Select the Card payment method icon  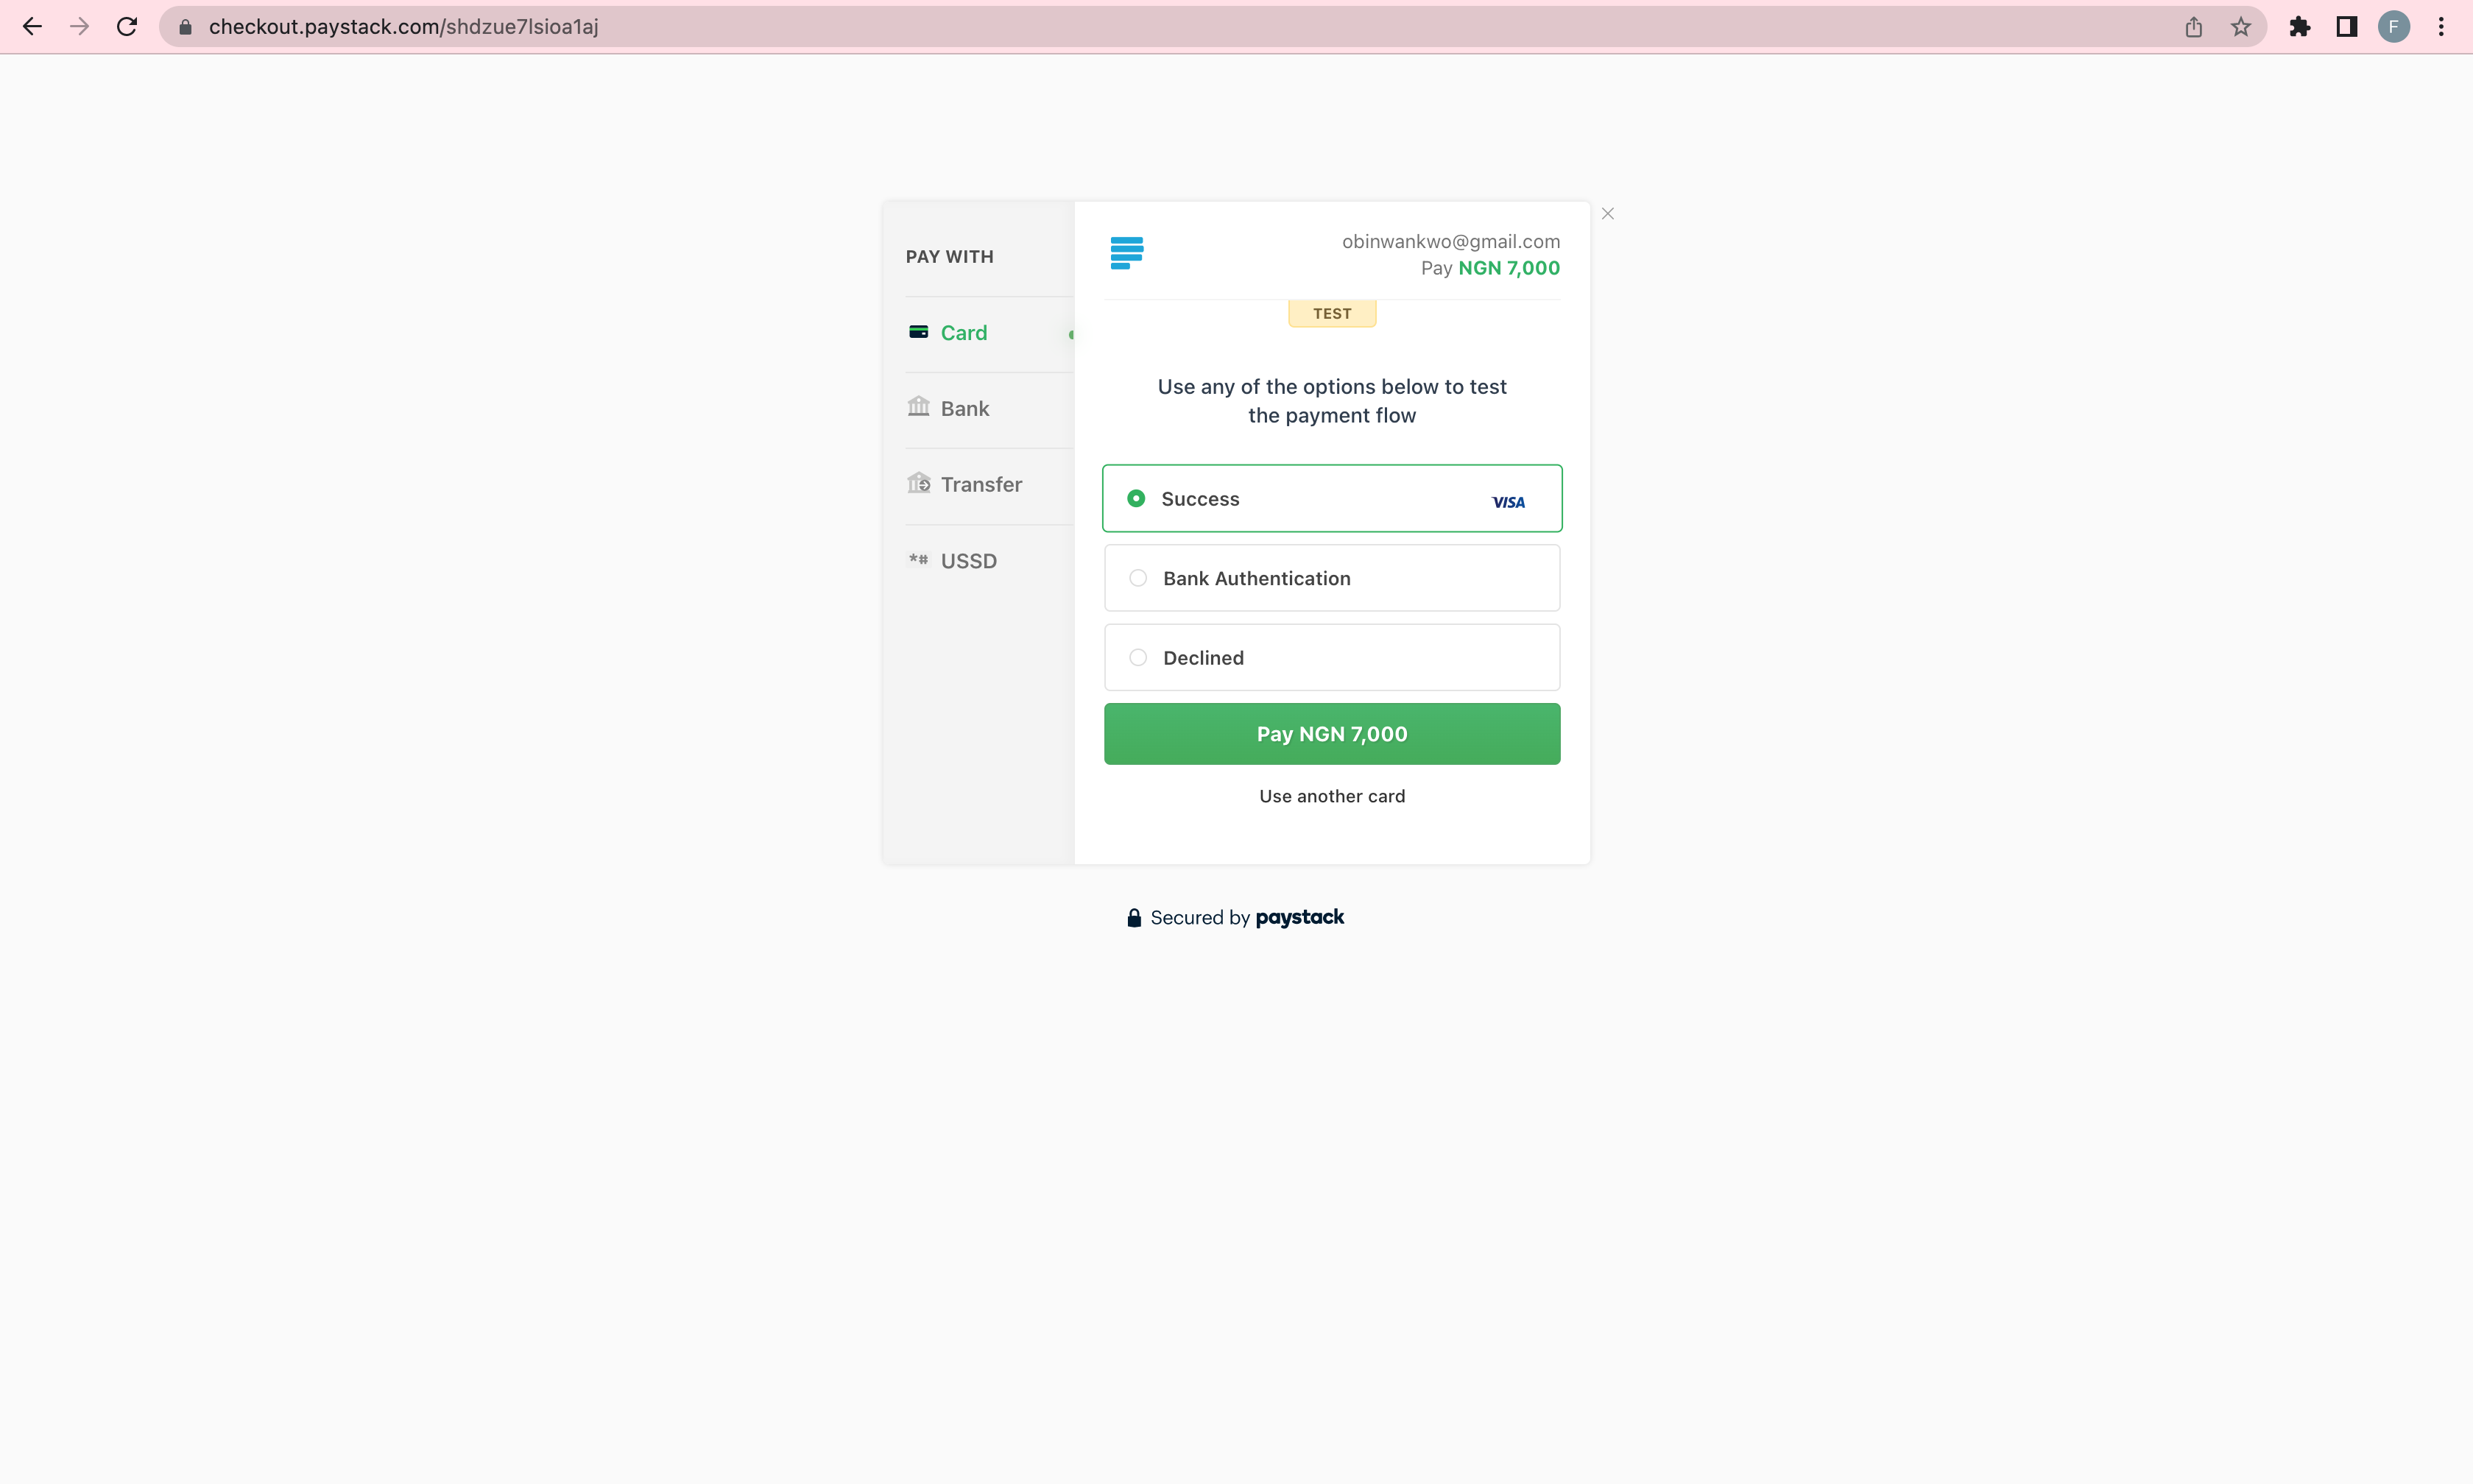pos(919,332)
